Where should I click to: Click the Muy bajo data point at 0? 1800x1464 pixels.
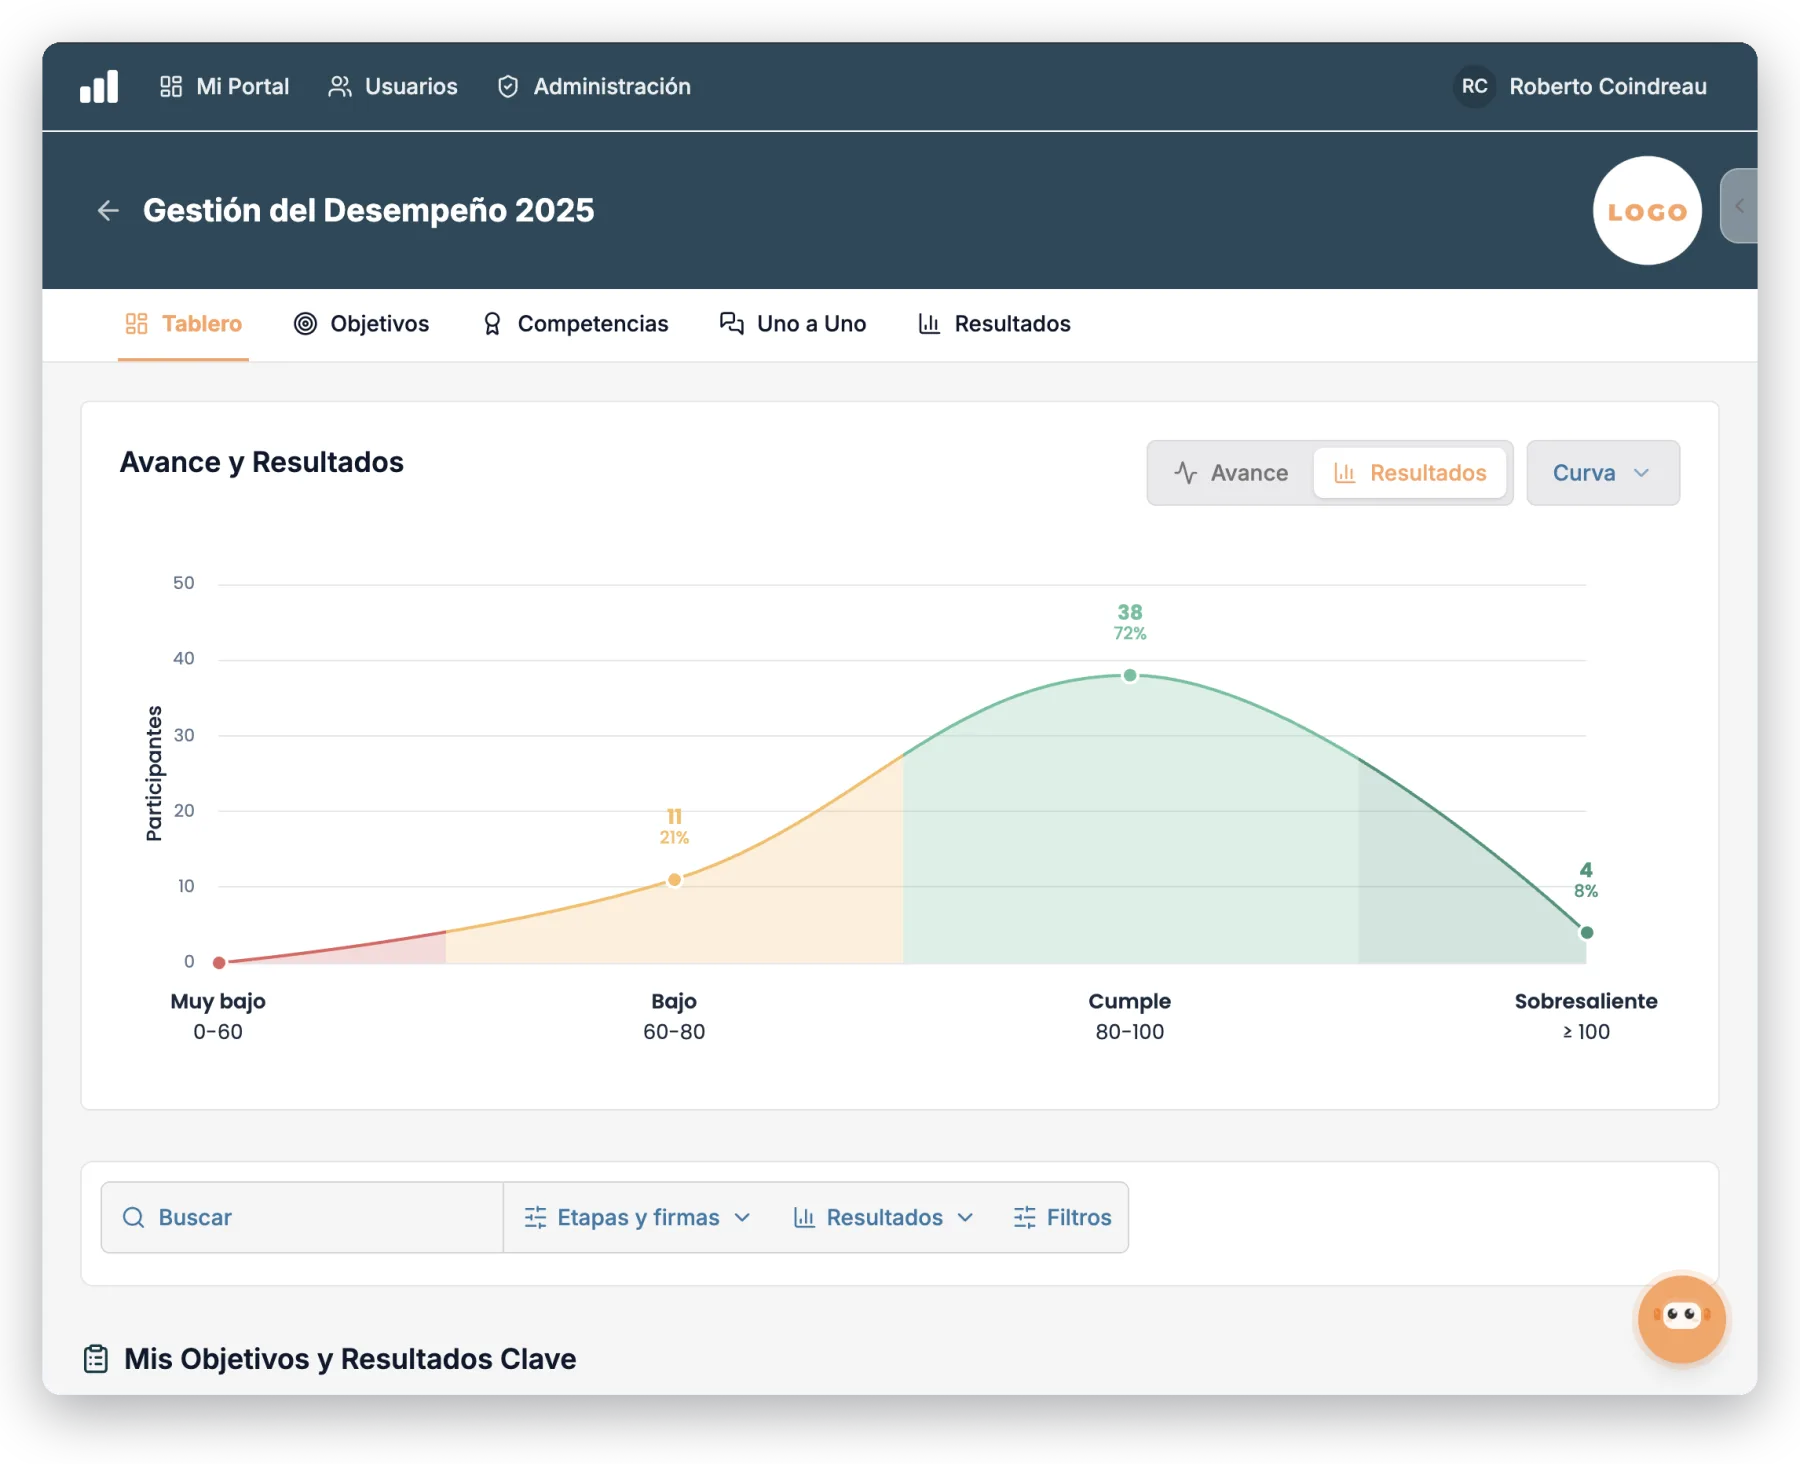219,963
